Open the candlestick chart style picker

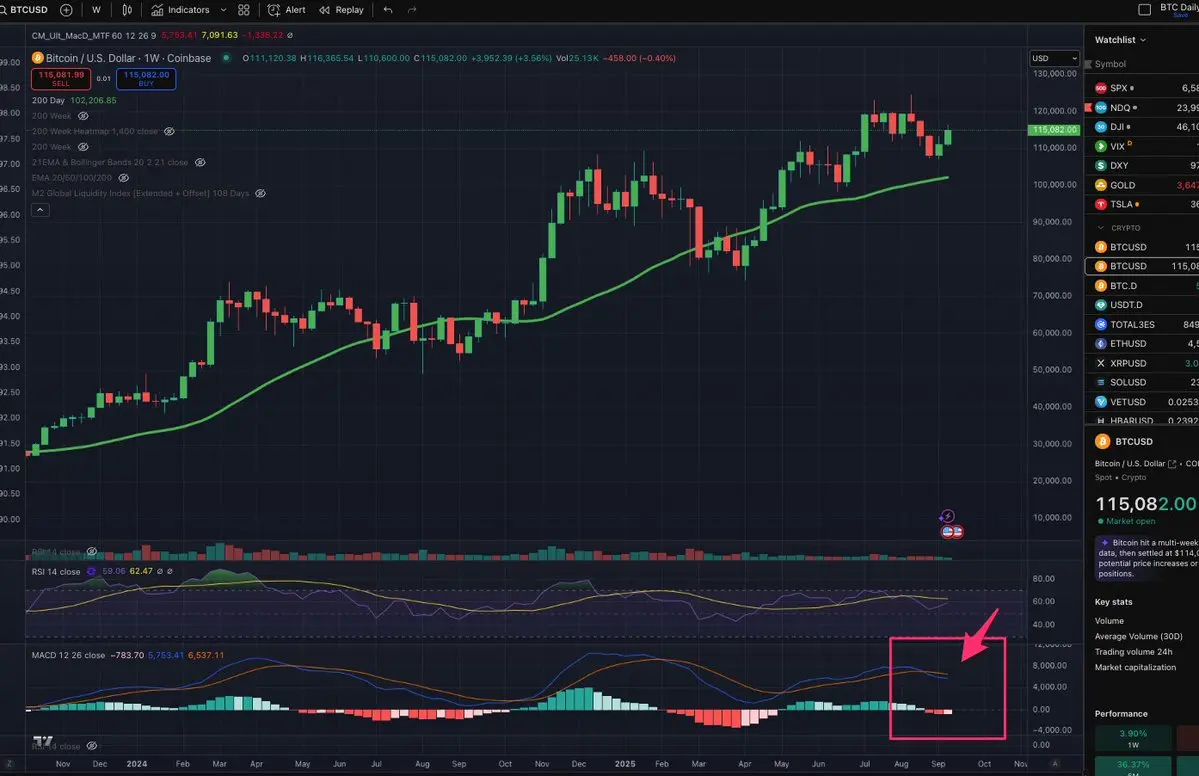point(127,10)
